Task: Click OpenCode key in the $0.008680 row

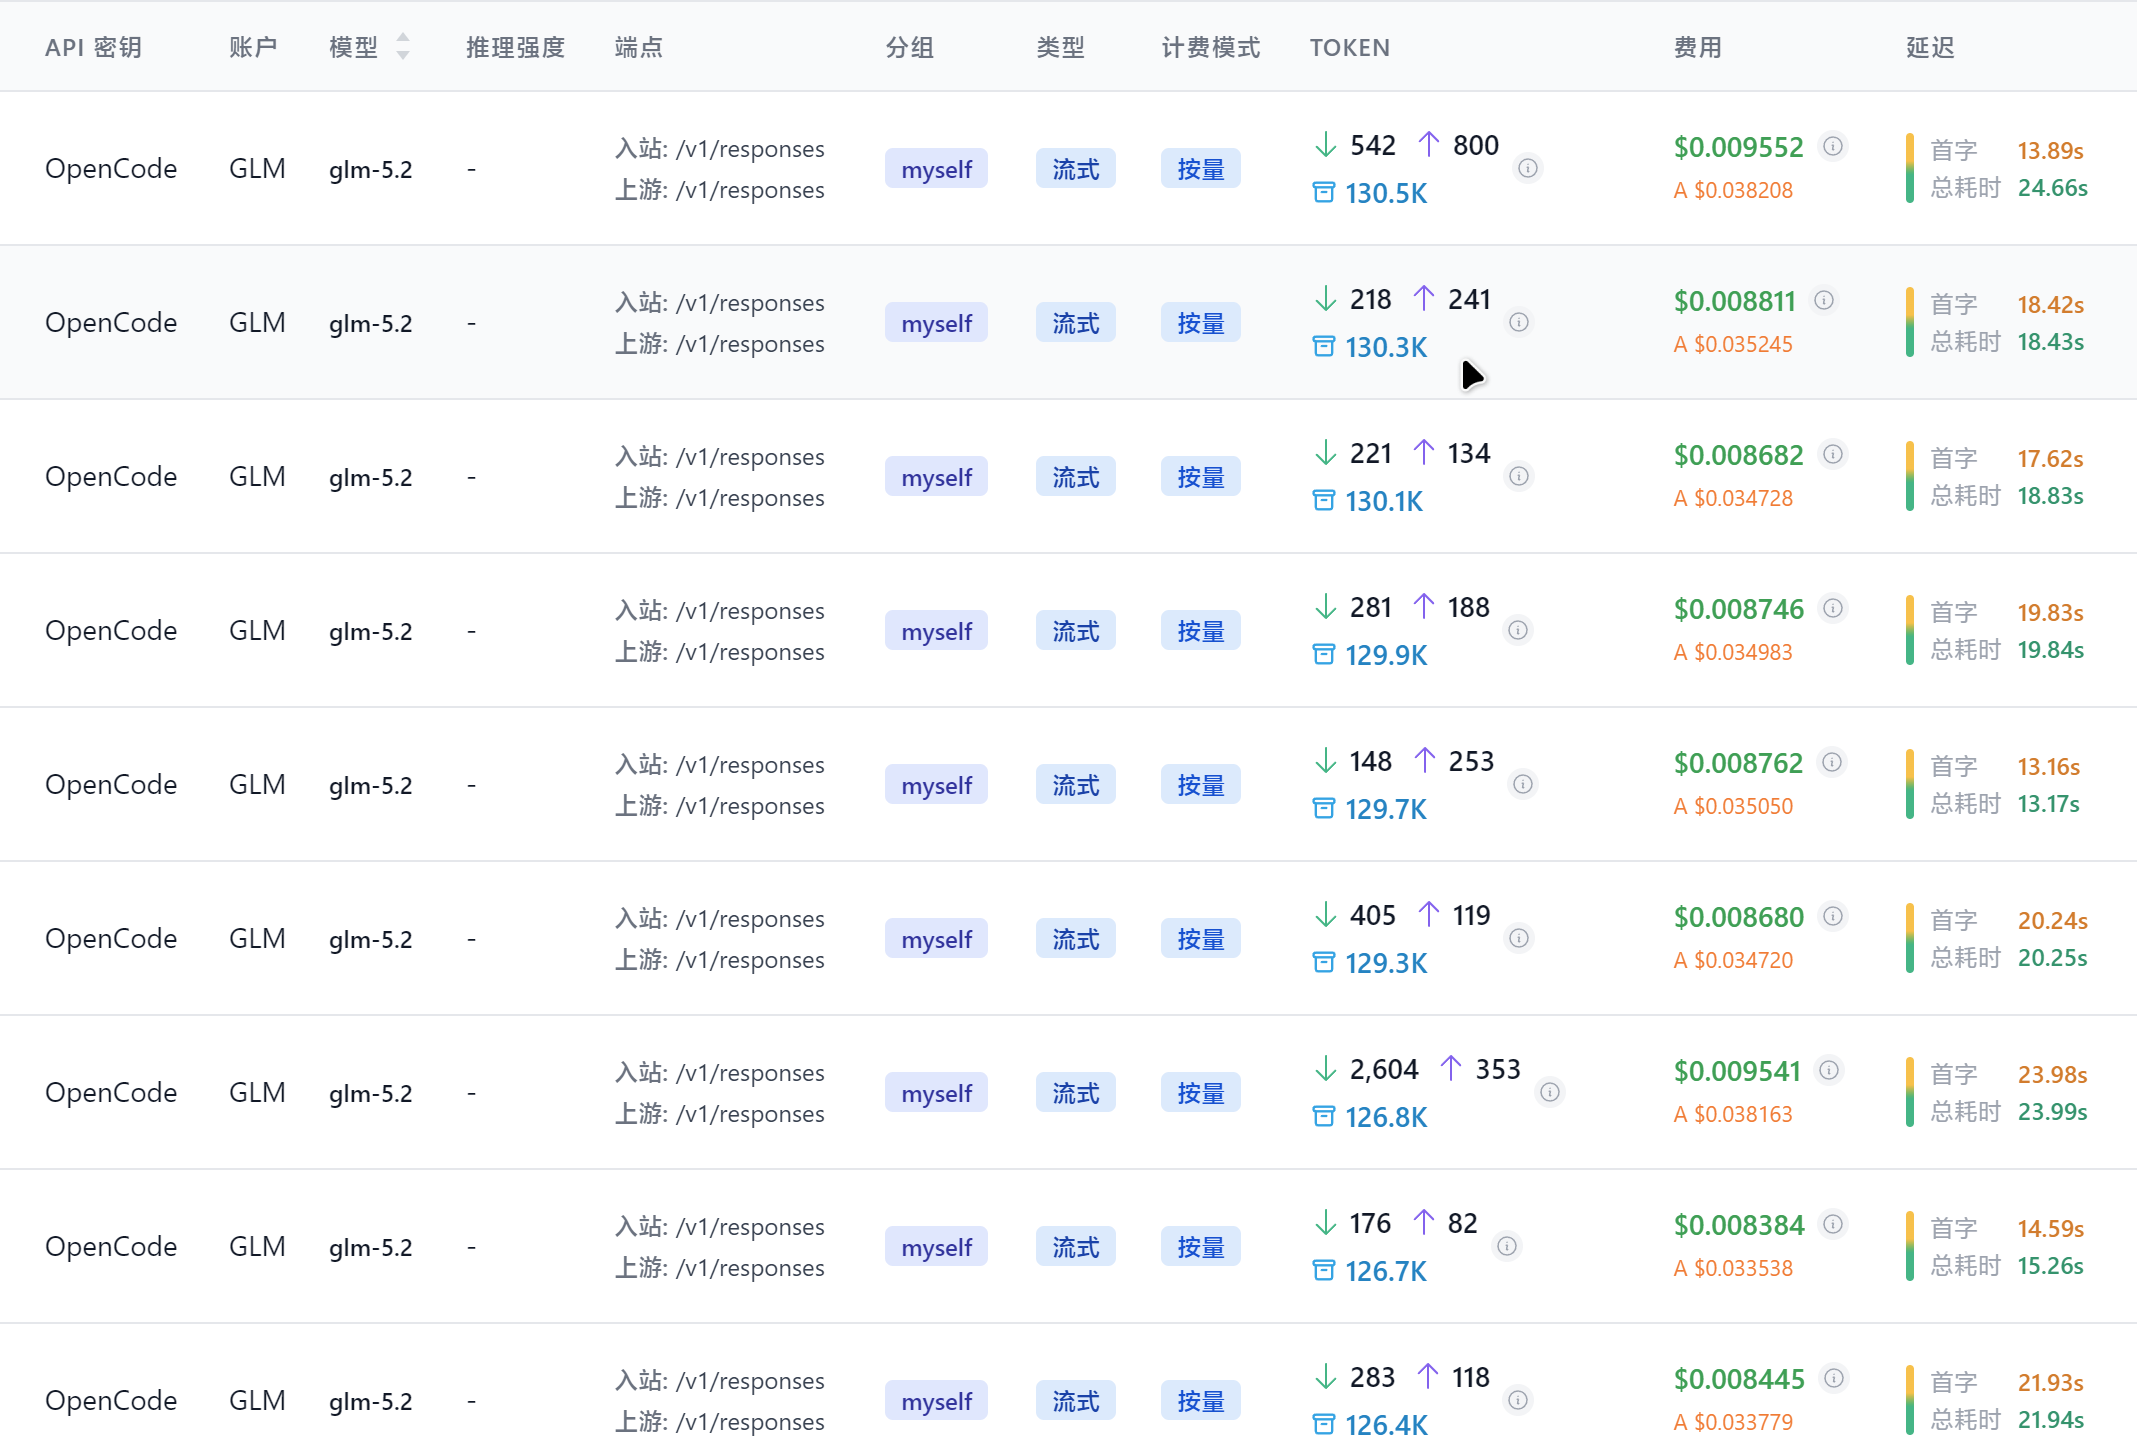Action: pos(111,938)
